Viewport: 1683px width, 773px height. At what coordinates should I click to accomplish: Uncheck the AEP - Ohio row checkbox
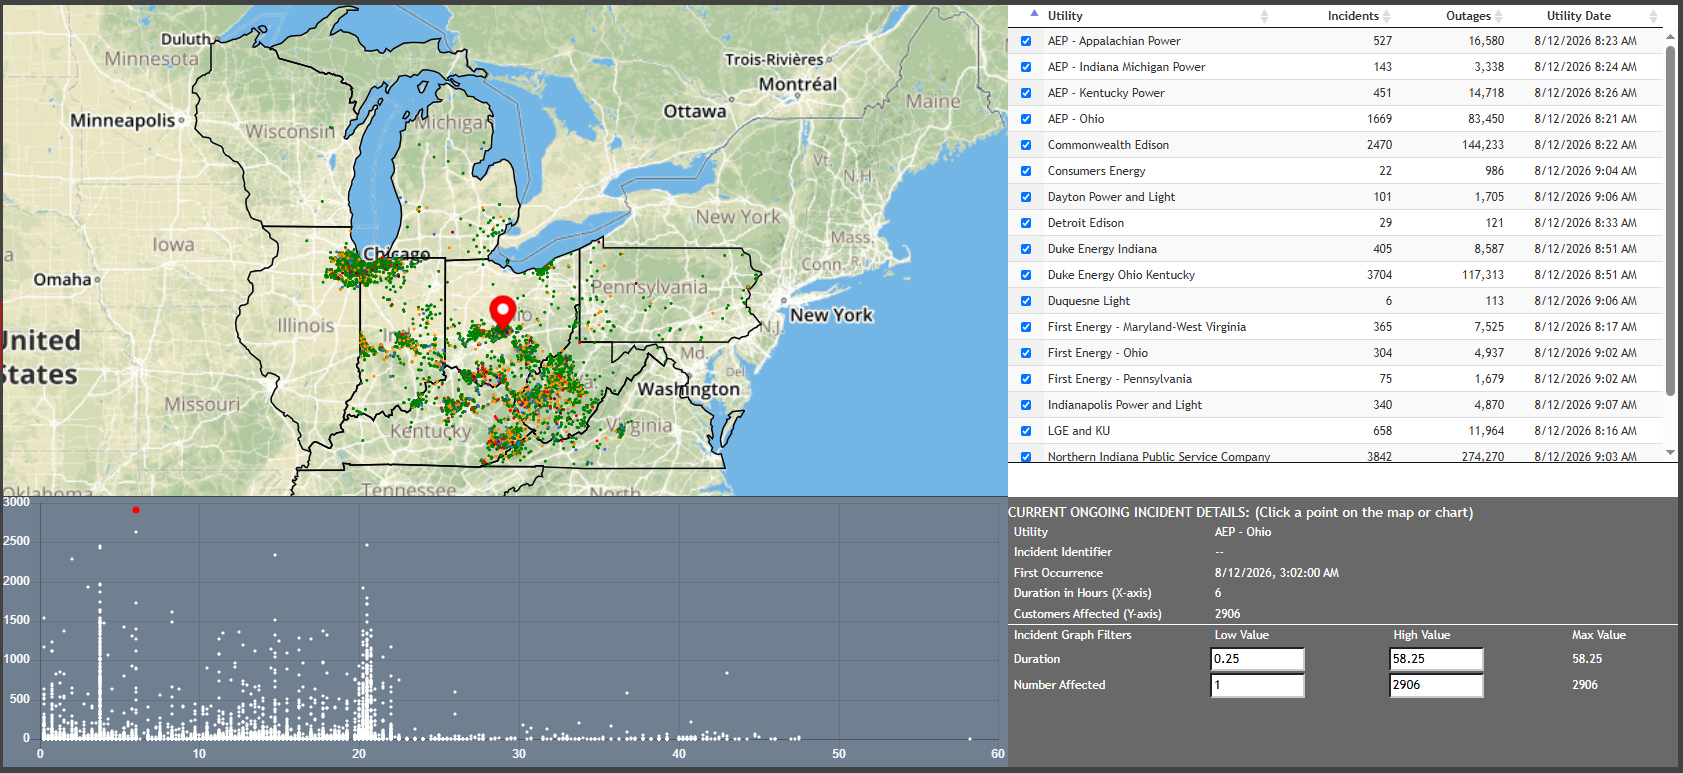[1026, 119]
